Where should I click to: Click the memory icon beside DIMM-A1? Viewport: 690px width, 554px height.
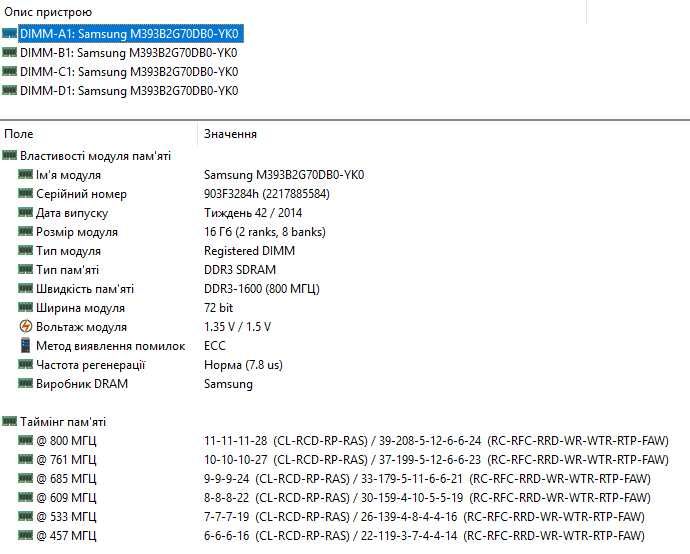click(x=9, y=33)
